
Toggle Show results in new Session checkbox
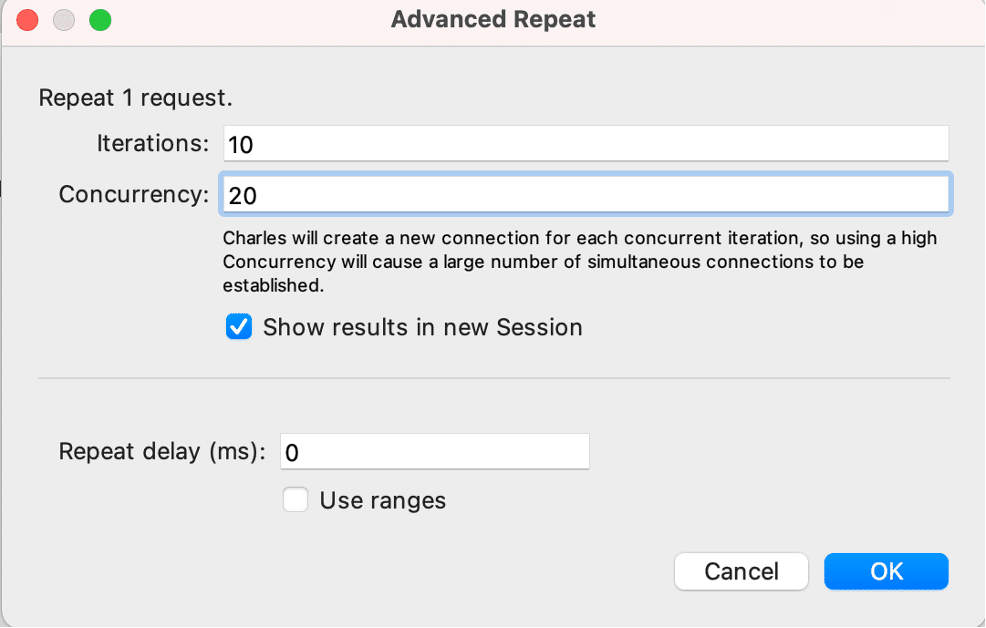pos(239,327)
